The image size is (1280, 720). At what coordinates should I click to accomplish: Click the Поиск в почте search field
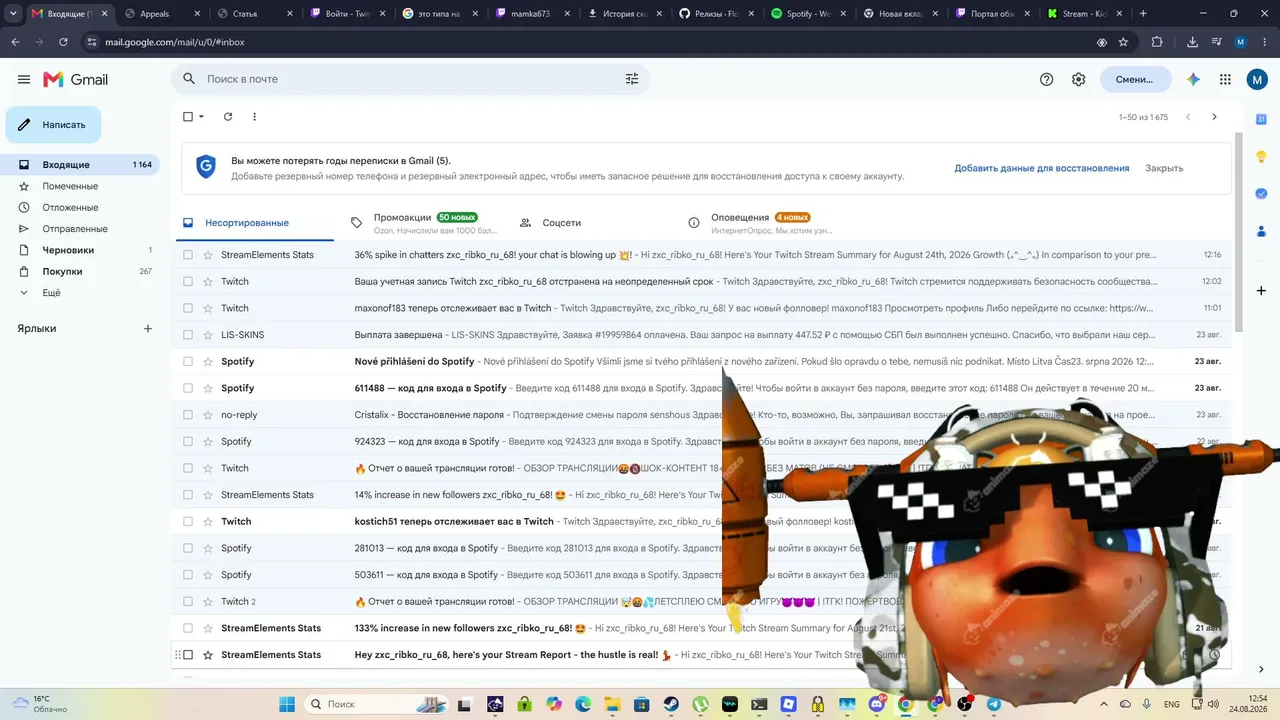(x=410, y=79)
